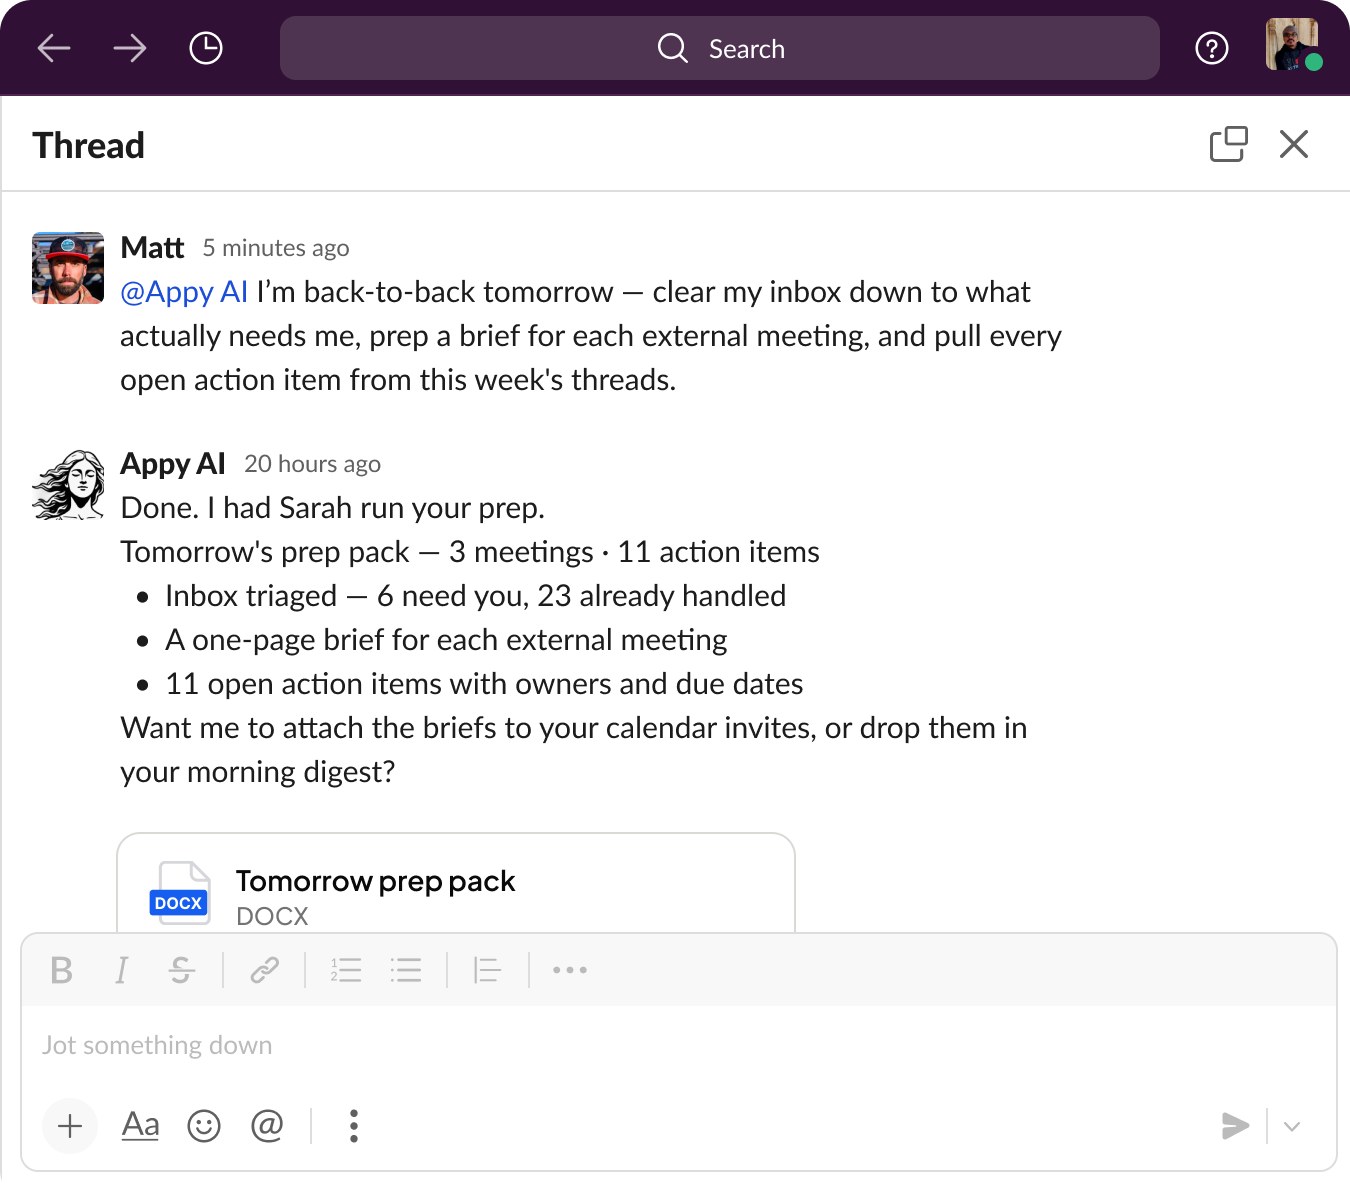Click the '5 minutes ago' timestamp

tap(276, 248)
